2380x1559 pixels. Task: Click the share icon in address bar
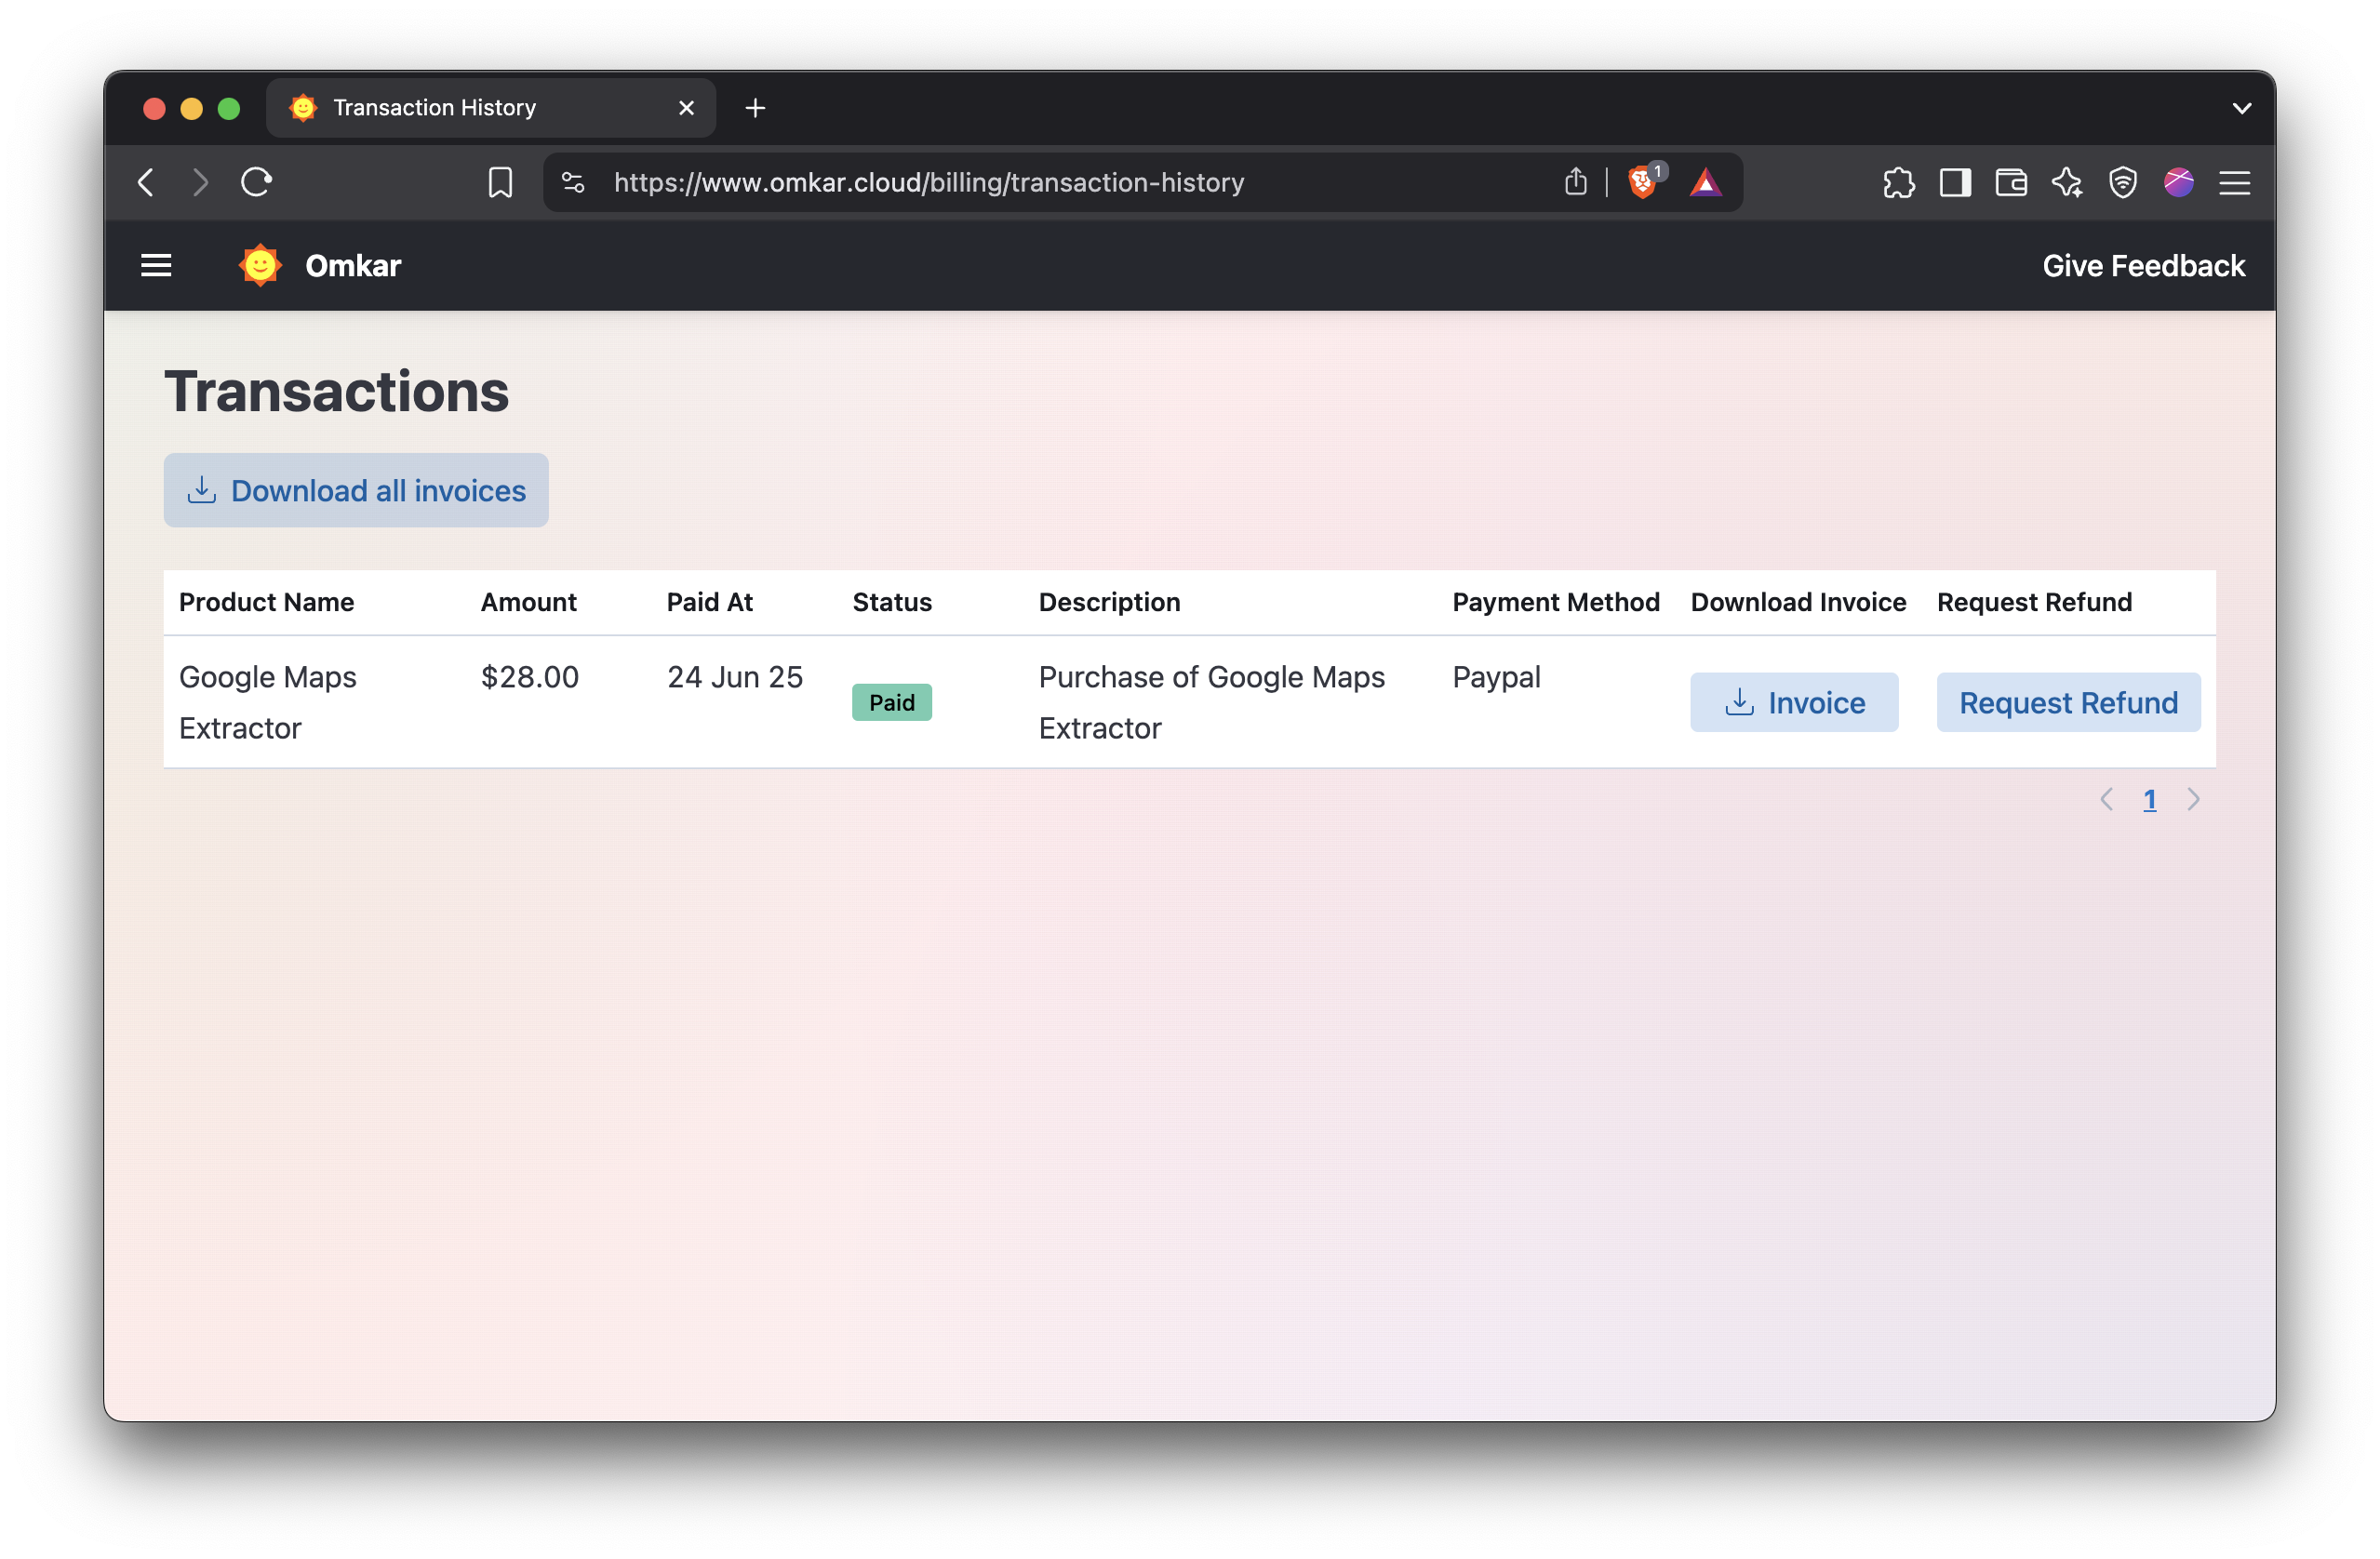point(1575,182)
